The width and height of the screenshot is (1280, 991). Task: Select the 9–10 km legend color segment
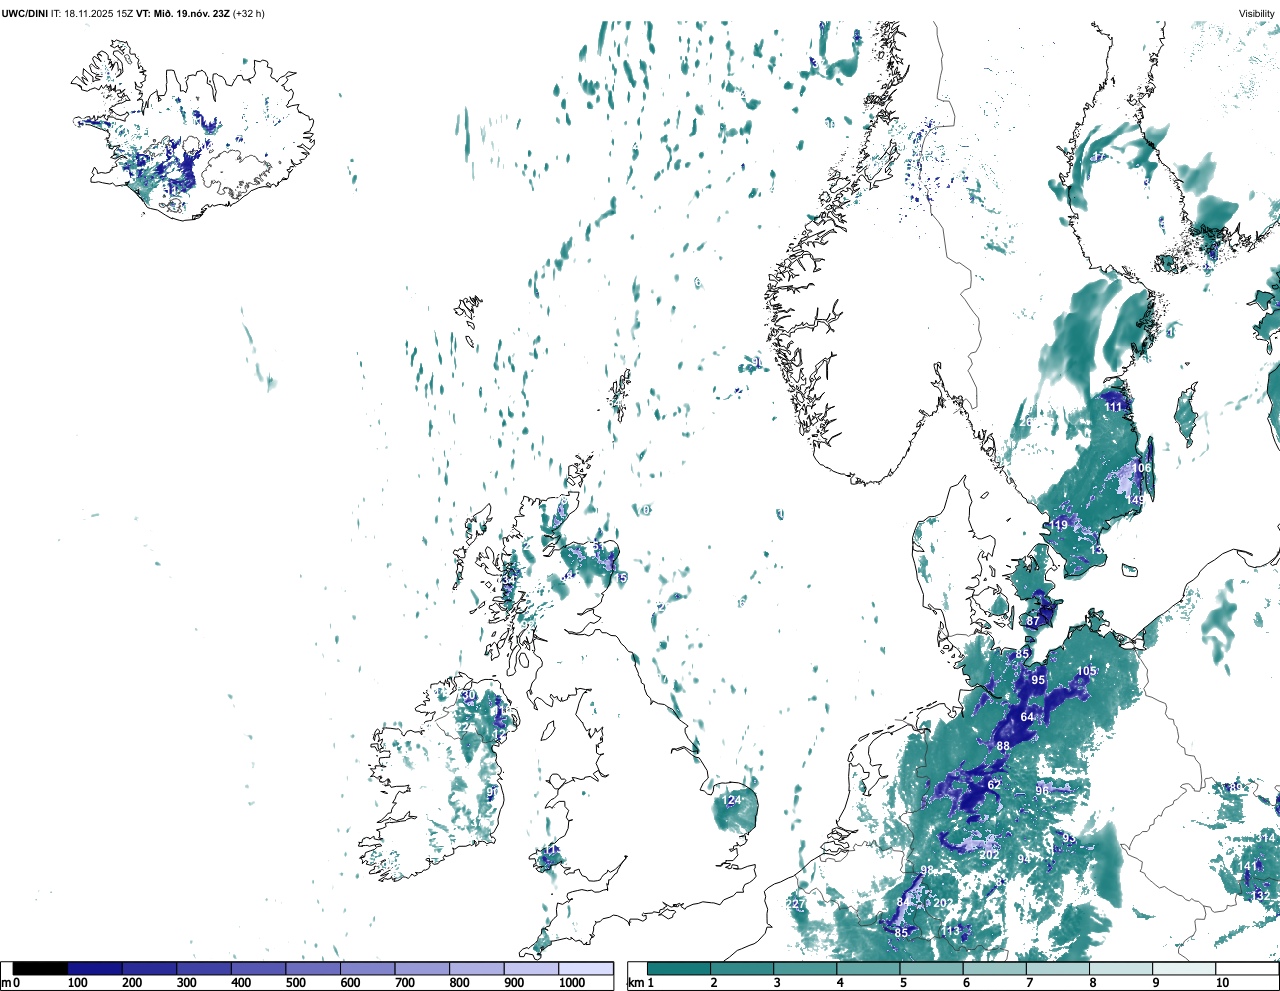click(1183, 968)
